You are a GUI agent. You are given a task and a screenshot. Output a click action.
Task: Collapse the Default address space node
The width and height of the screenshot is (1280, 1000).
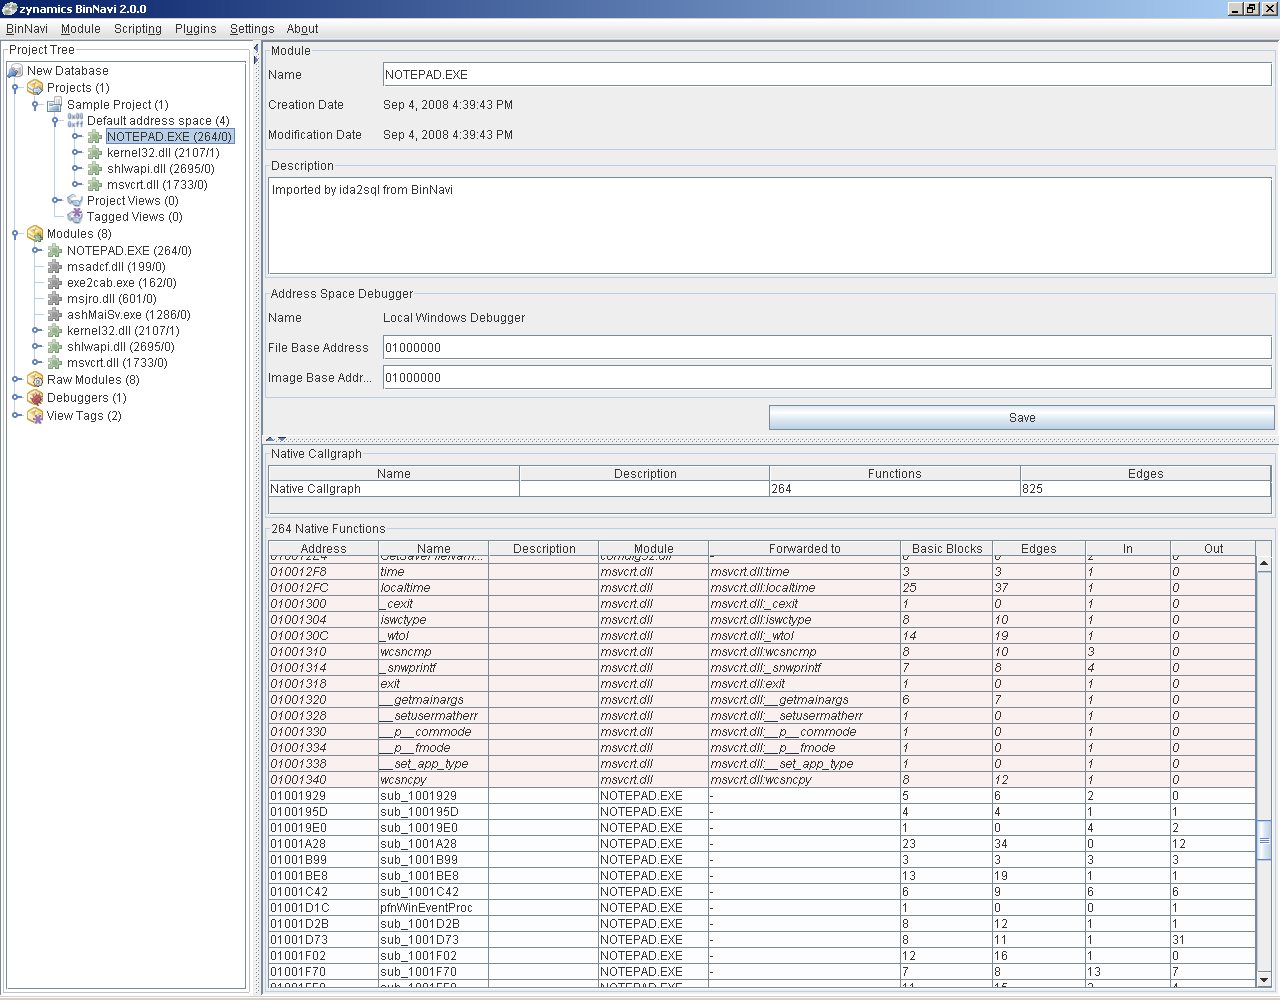[x=55, y=120]
